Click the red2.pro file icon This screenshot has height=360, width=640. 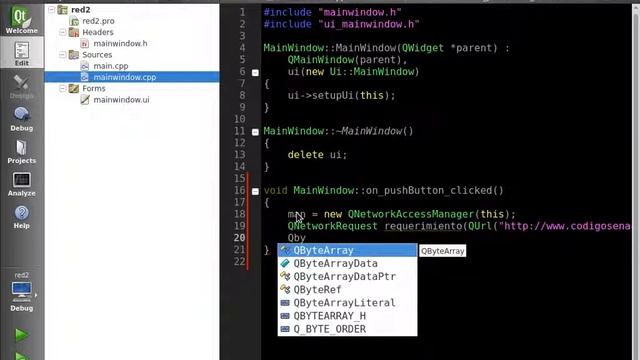click(74, 21)
